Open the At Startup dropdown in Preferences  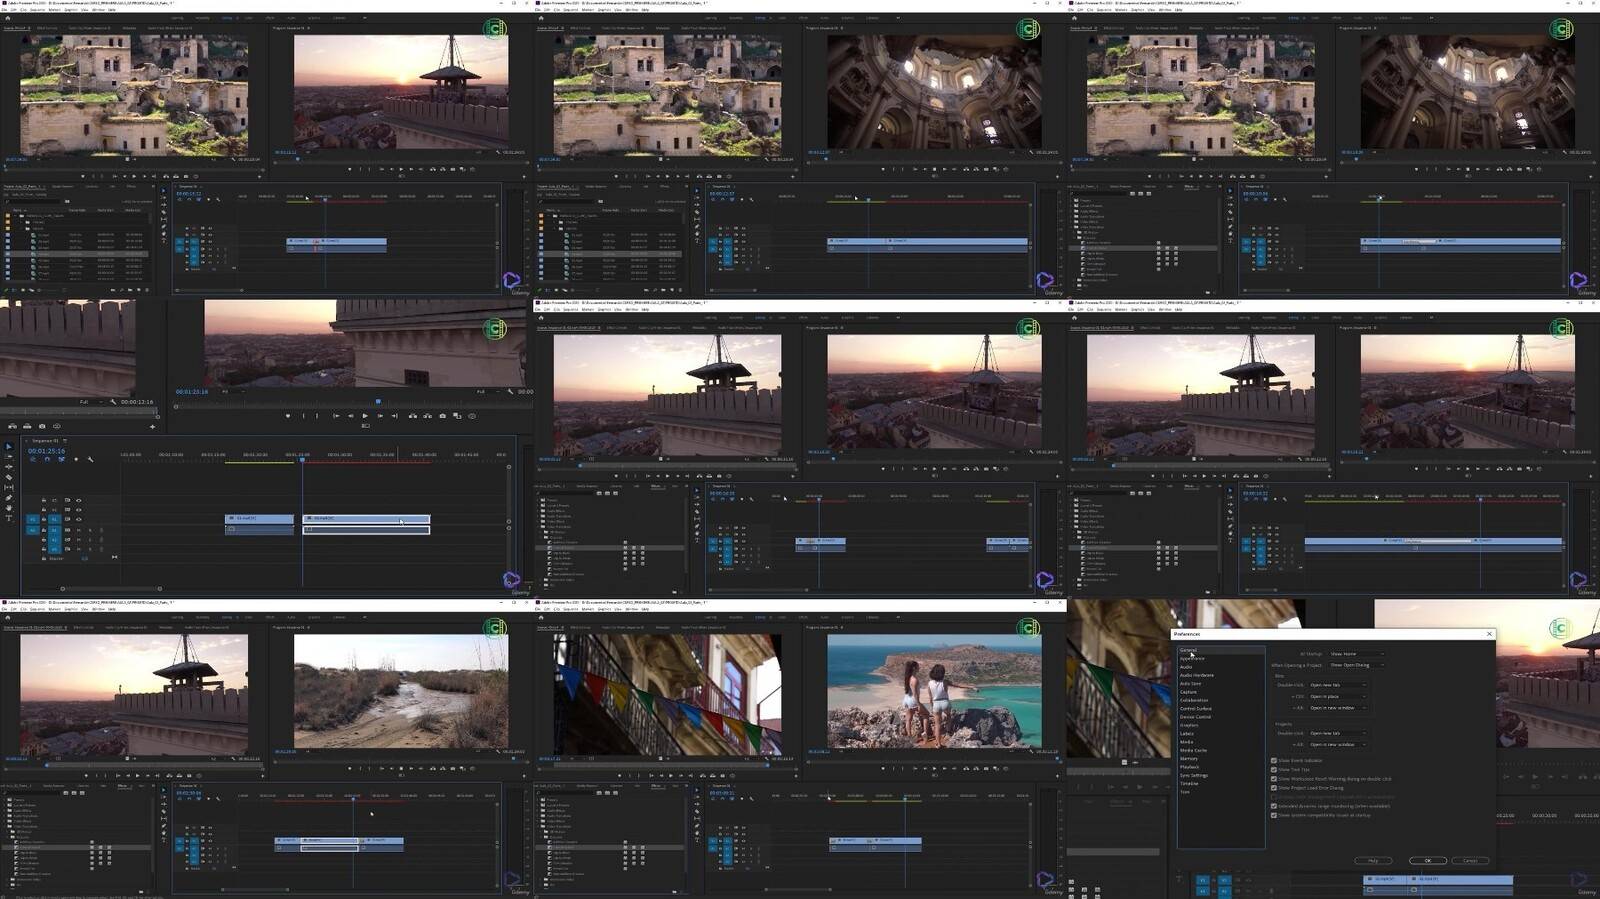[x=1356, y=654]
